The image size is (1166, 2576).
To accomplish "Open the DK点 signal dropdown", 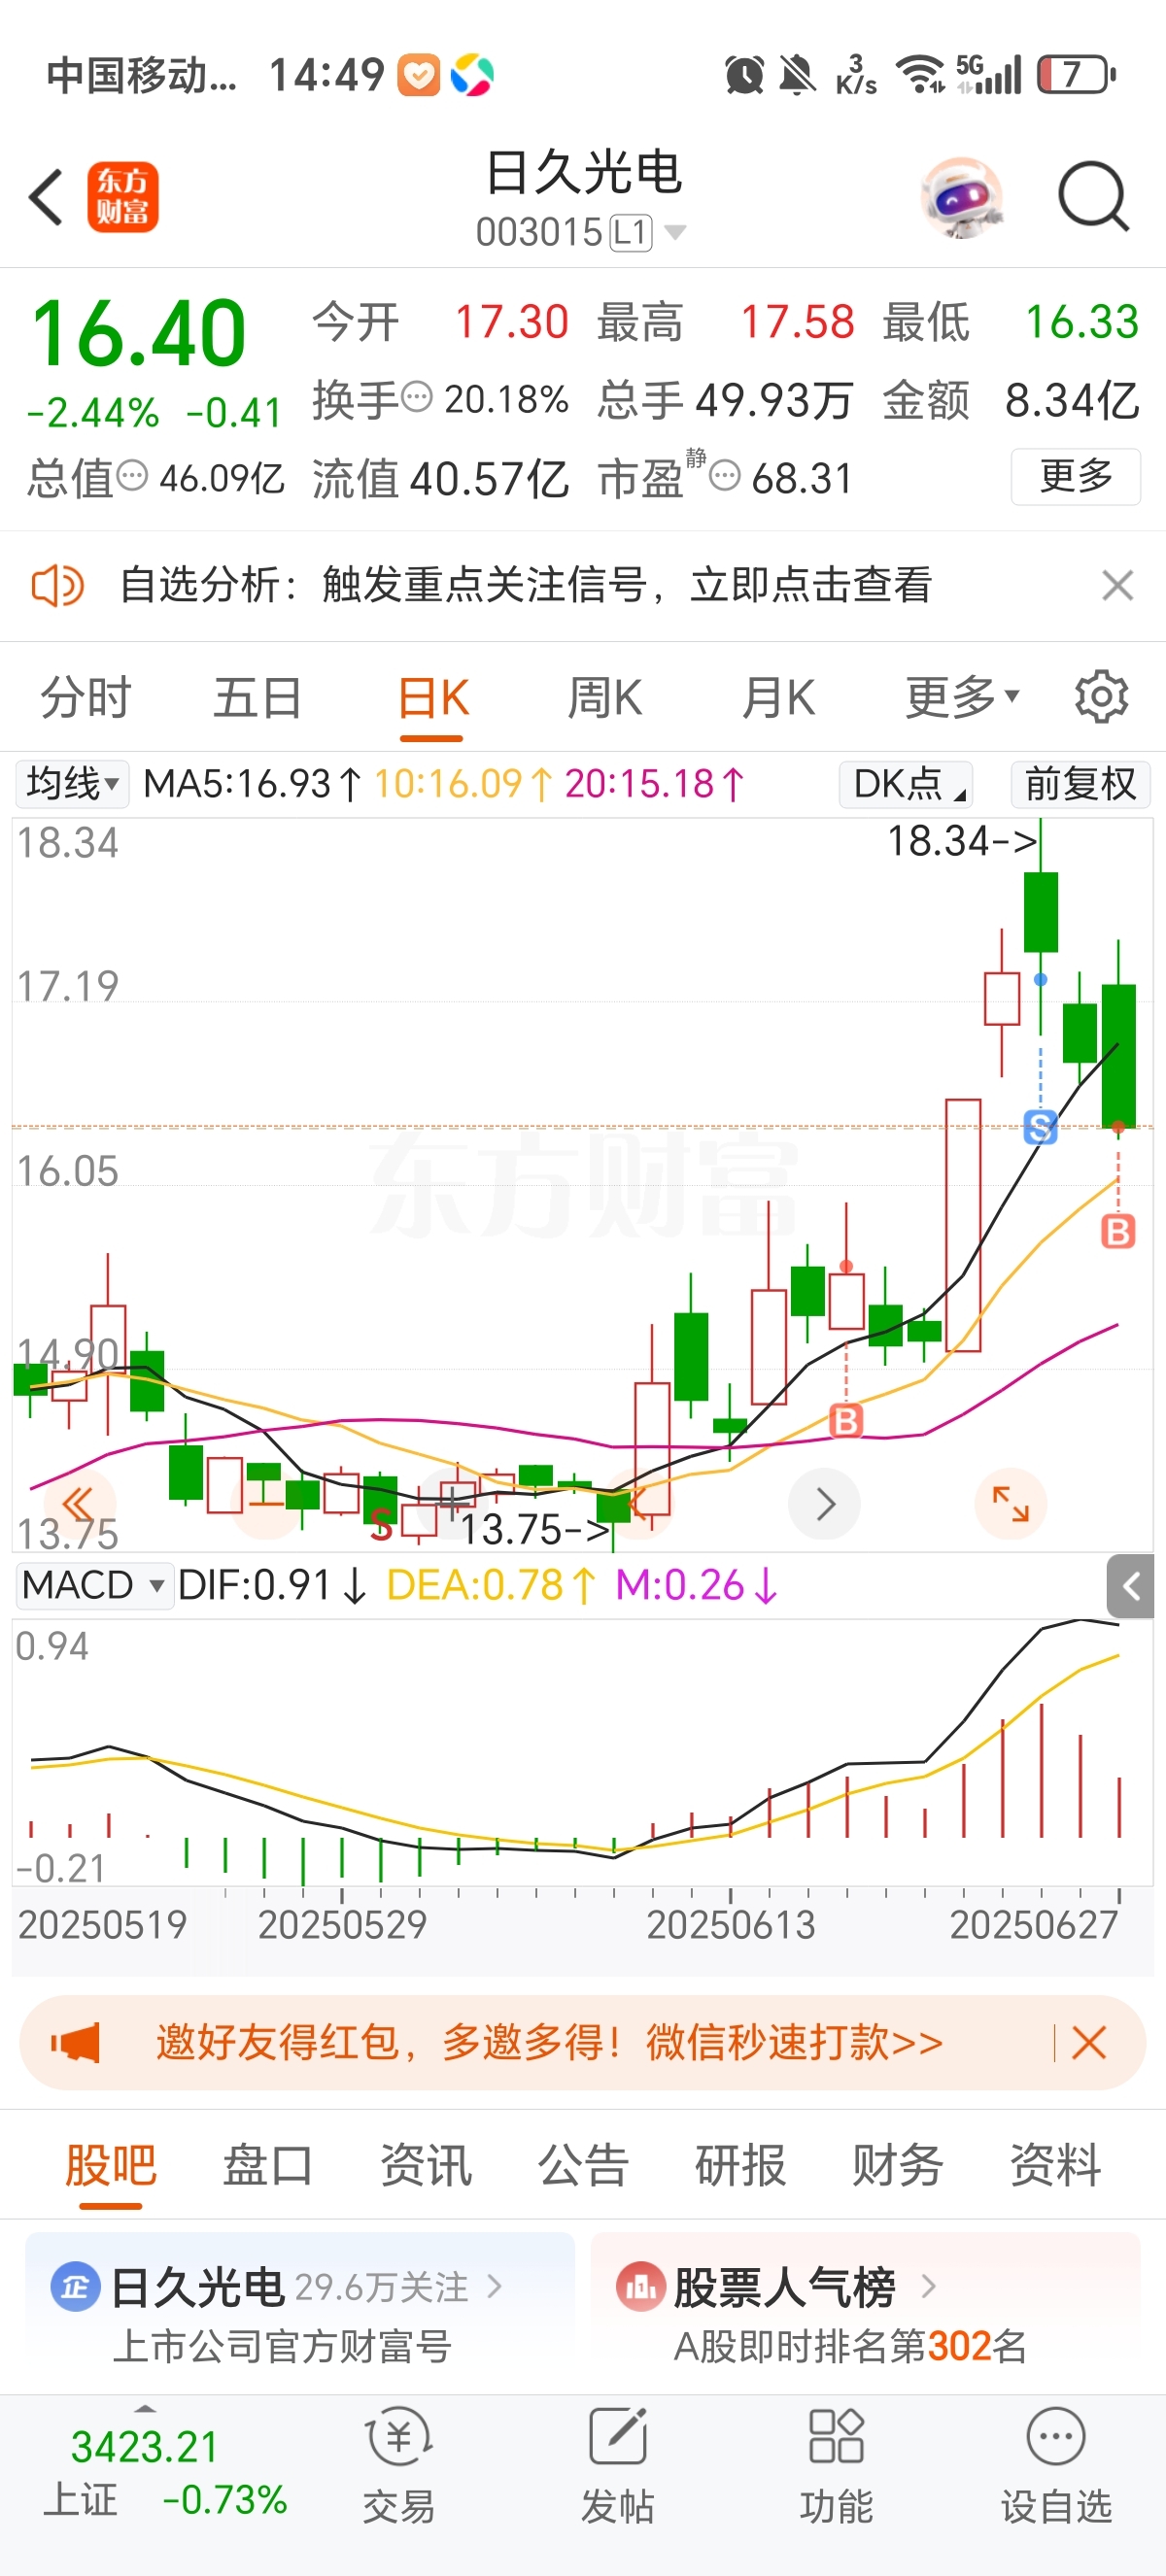I will [906, 784].
